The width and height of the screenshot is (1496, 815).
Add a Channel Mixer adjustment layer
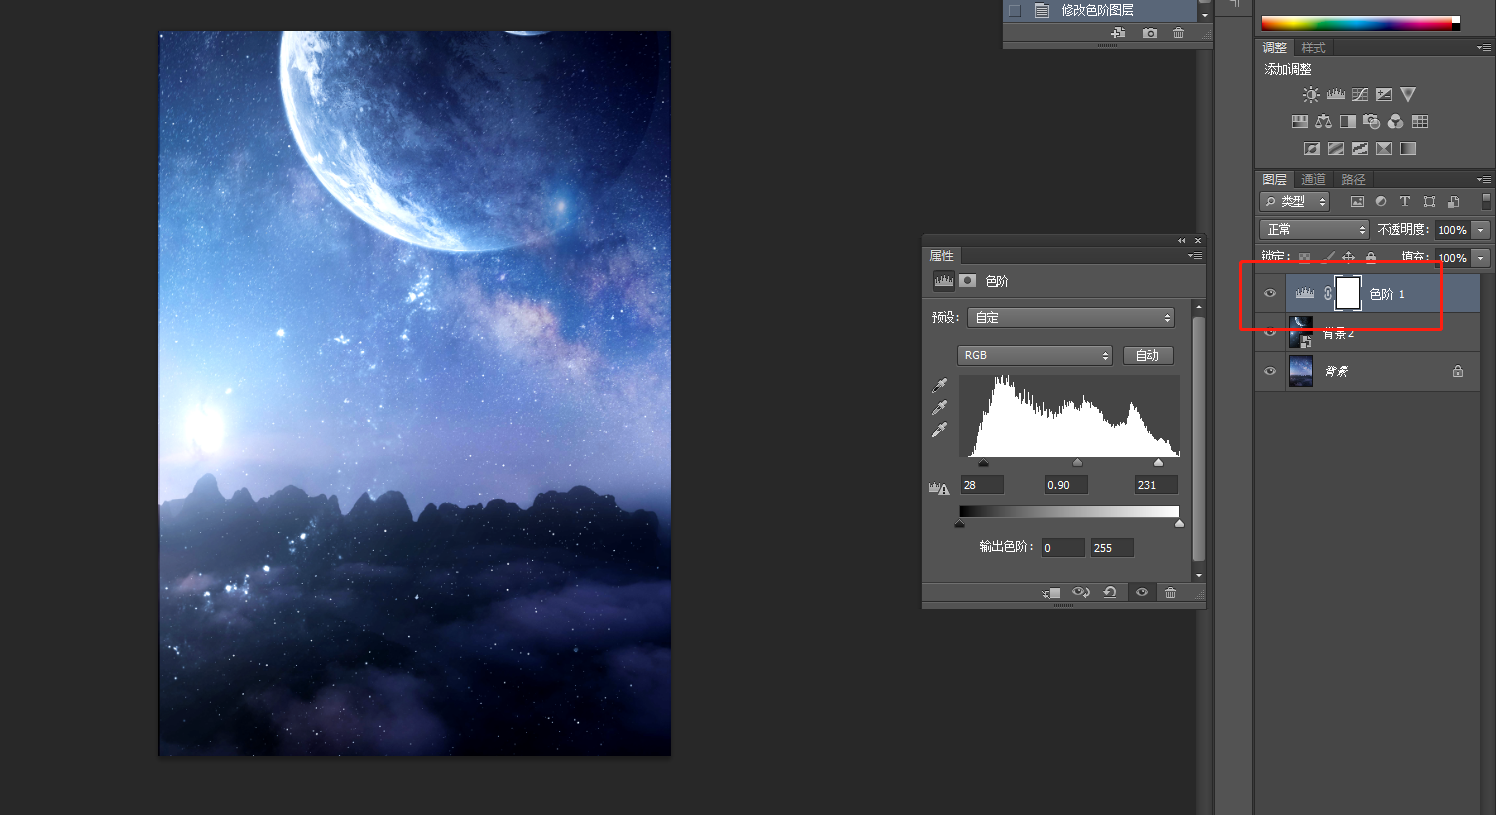pos(1395,121)
